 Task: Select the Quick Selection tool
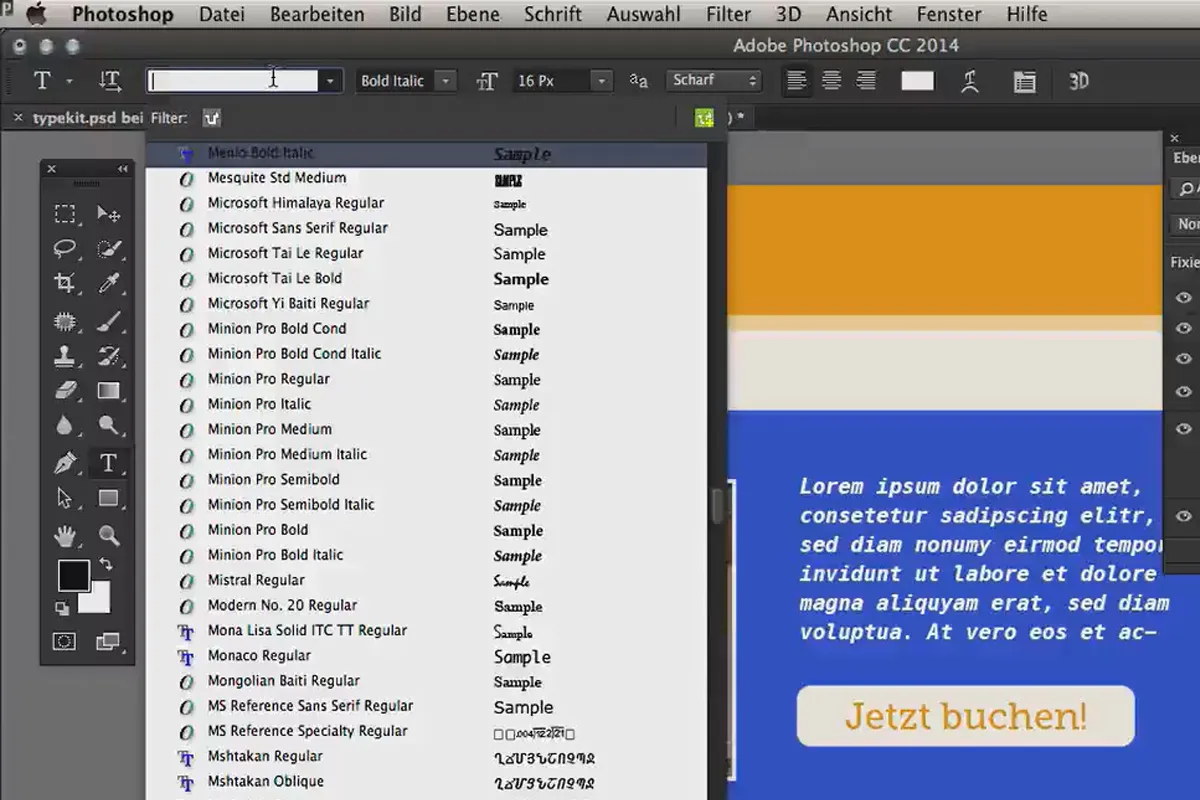click(108, 249)
